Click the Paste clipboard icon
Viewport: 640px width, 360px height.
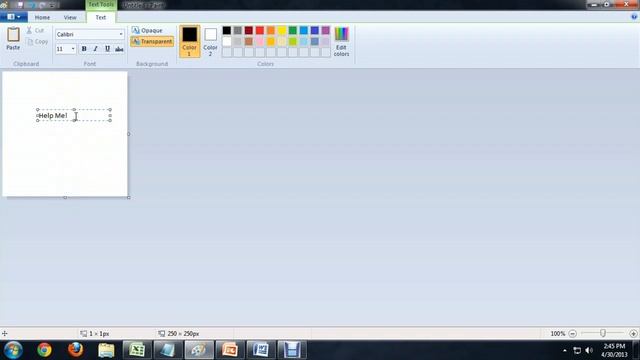13,35
